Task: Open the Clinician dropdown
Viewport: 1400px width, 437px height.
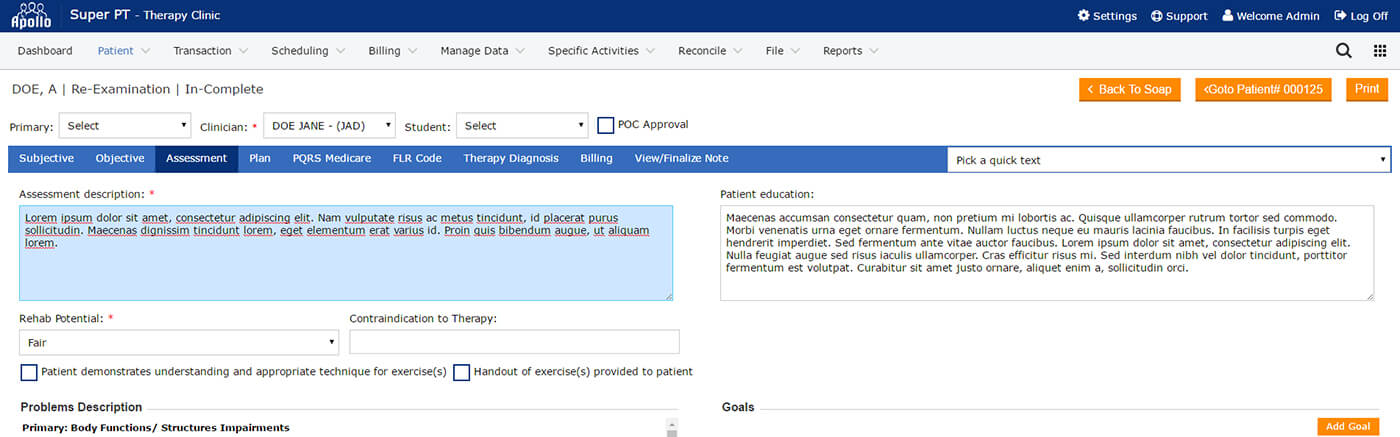Action: pyautogui.click(x=329, y=126)
